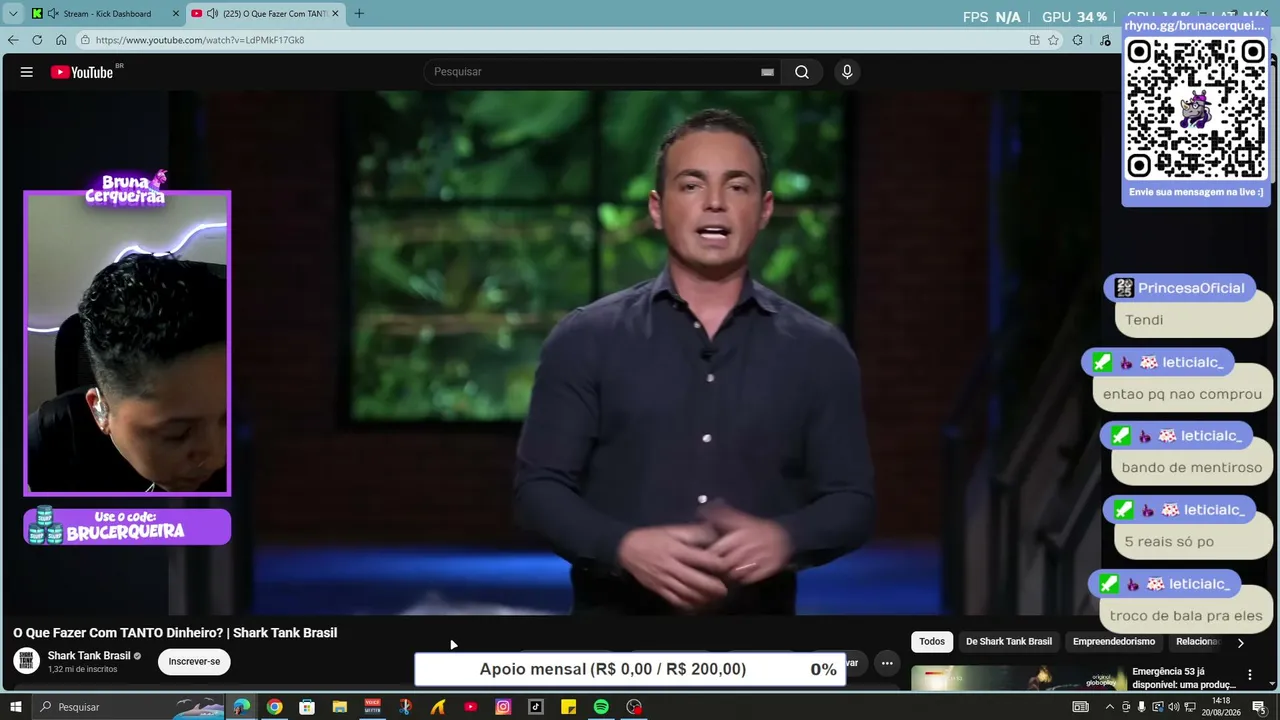Open the on-screen keyboard in search box
Image resolution: width=1280 pixels, height=720 pixels.
[x=767, y=72]
